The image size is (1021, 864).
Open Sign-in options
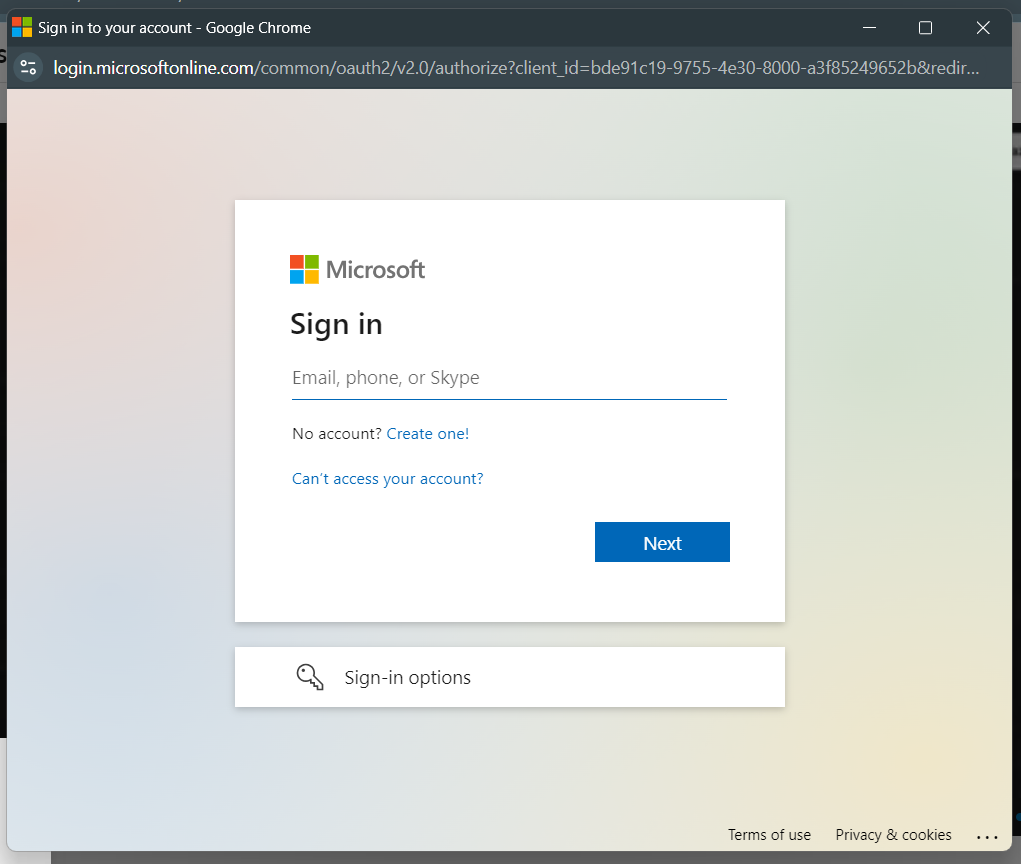pyautogui.click(x=510, y=677)
